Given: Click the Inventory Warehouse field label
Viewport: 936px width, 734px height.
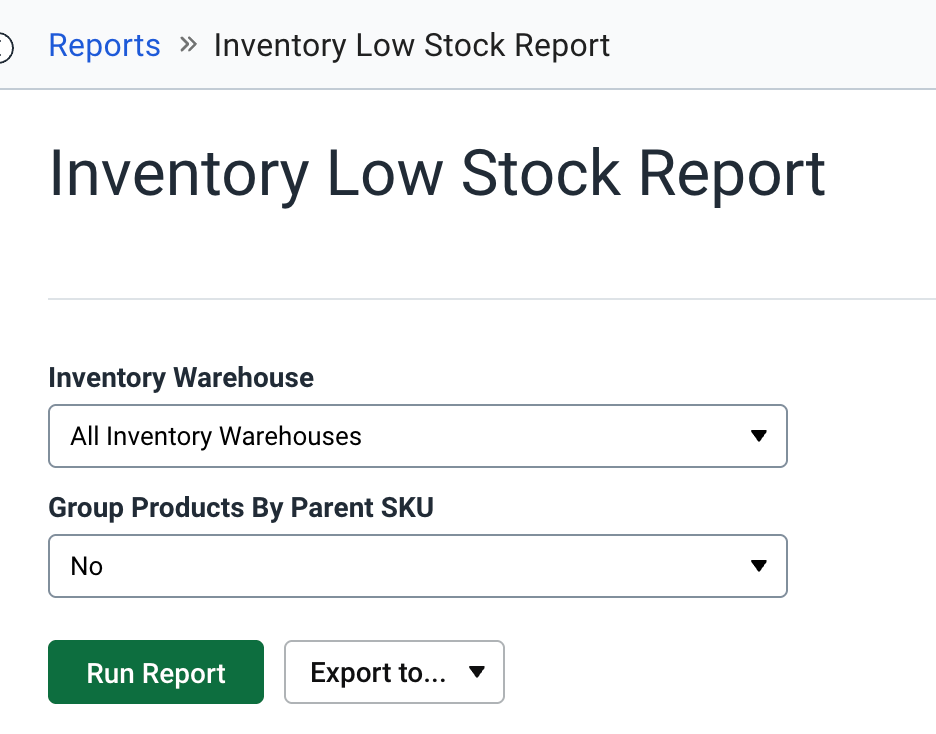Looking at the screenshot, I should coord(180,378).
